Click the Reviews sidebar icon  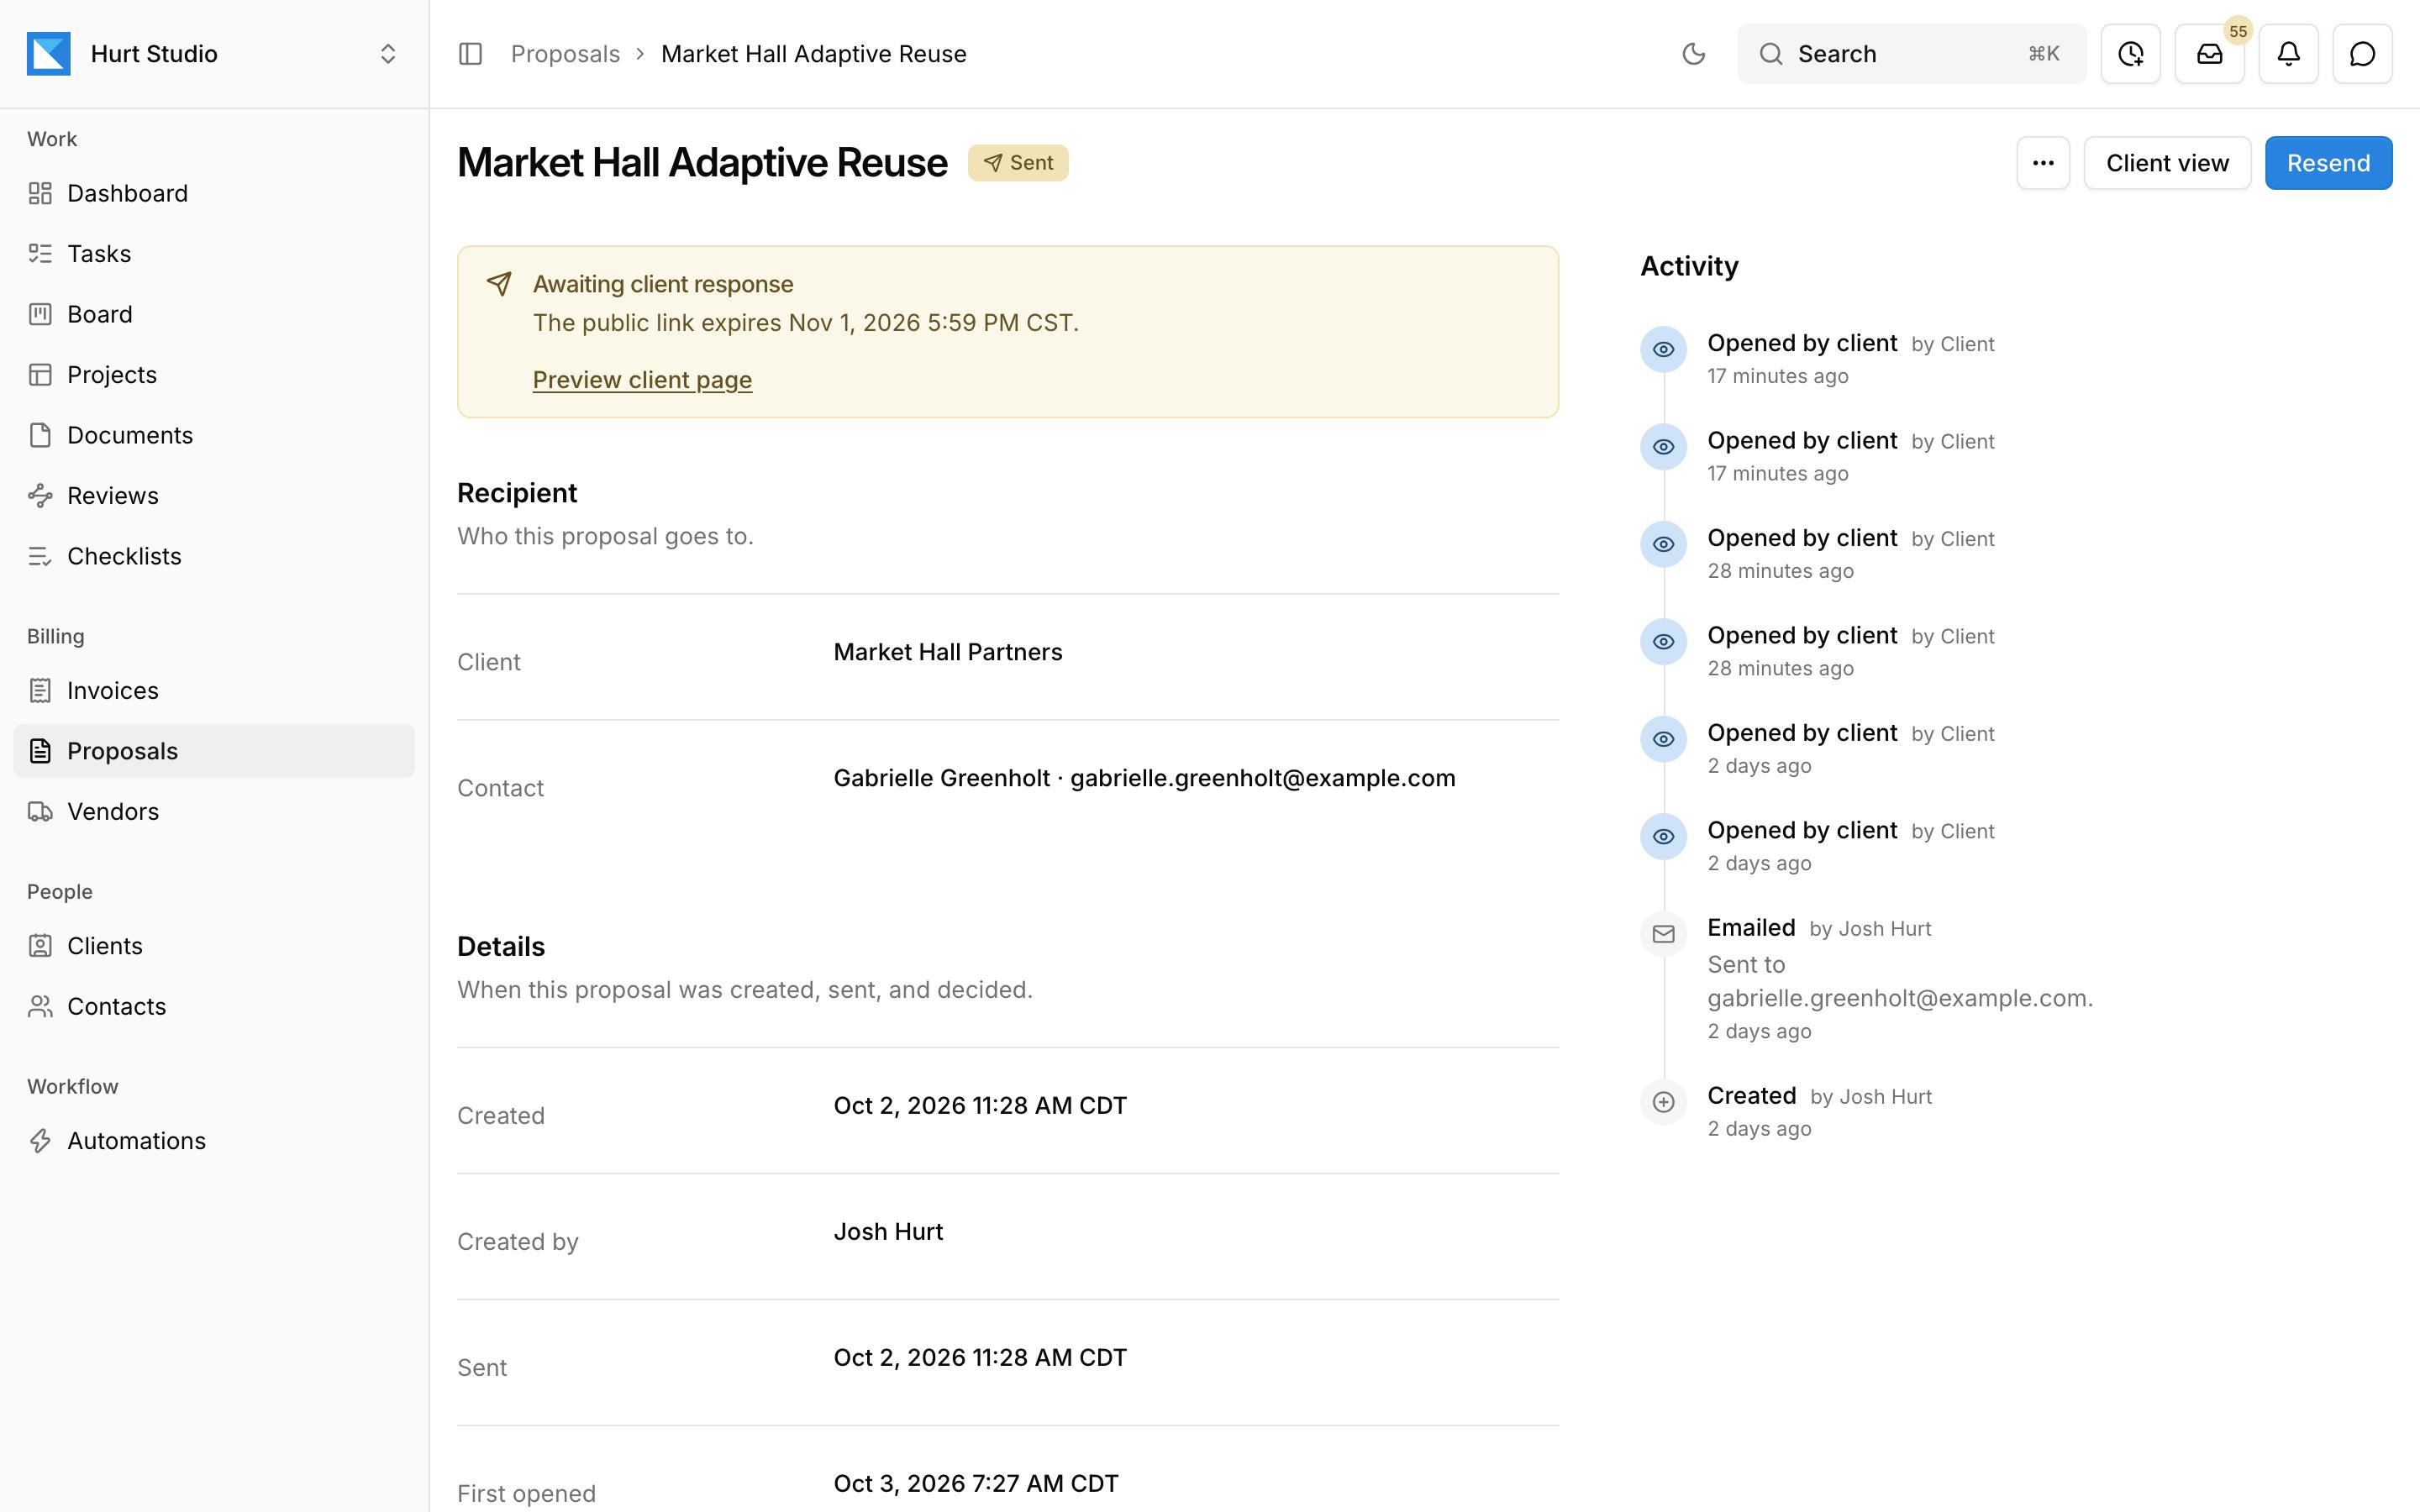(x=40, y=496)
